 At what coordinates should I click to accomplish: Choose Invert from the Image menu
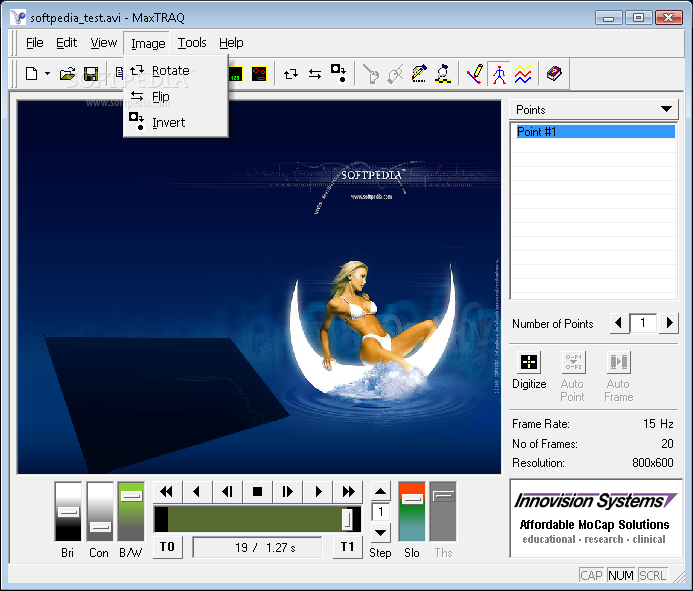pos(176,122)
